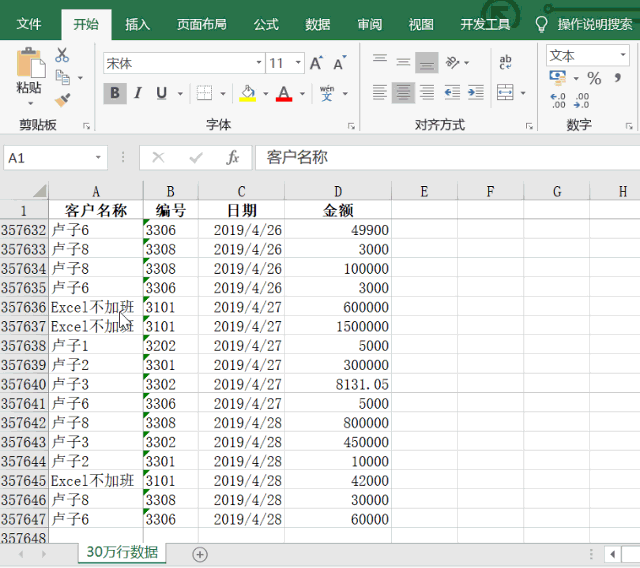Viewport: 640px width, 568px height.
Task: Align text left
Action: [x=380, y=93]
